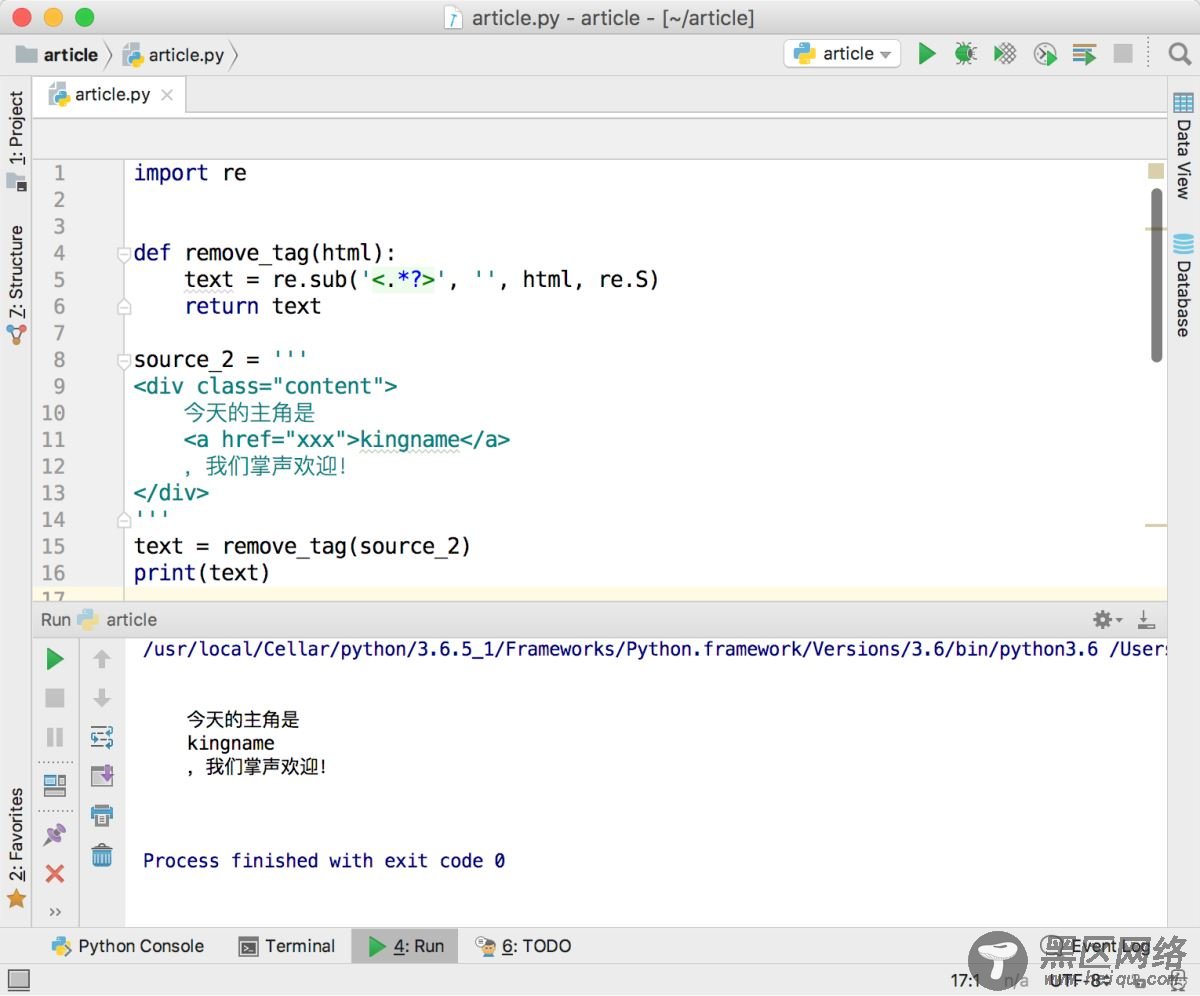Click the Run panel stop square

pos(55,698)
